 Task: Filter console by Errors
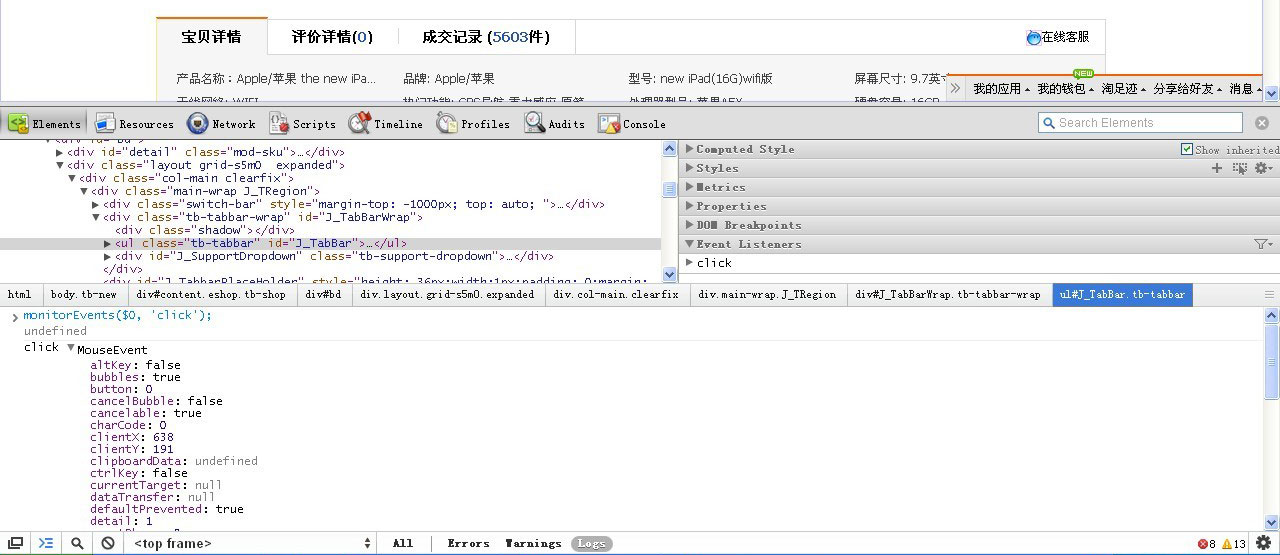pyautogui.click(x=468, y=543)
